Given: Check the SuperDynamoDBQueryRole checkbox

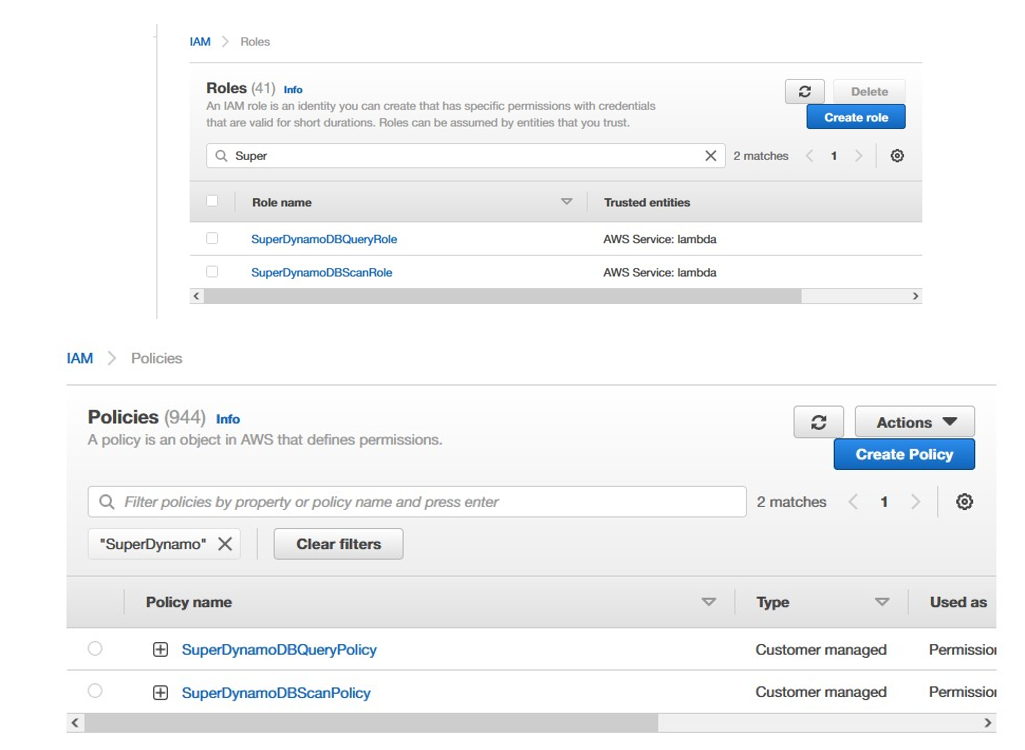Looking at the screenshot, I should (x=212, y=238).
